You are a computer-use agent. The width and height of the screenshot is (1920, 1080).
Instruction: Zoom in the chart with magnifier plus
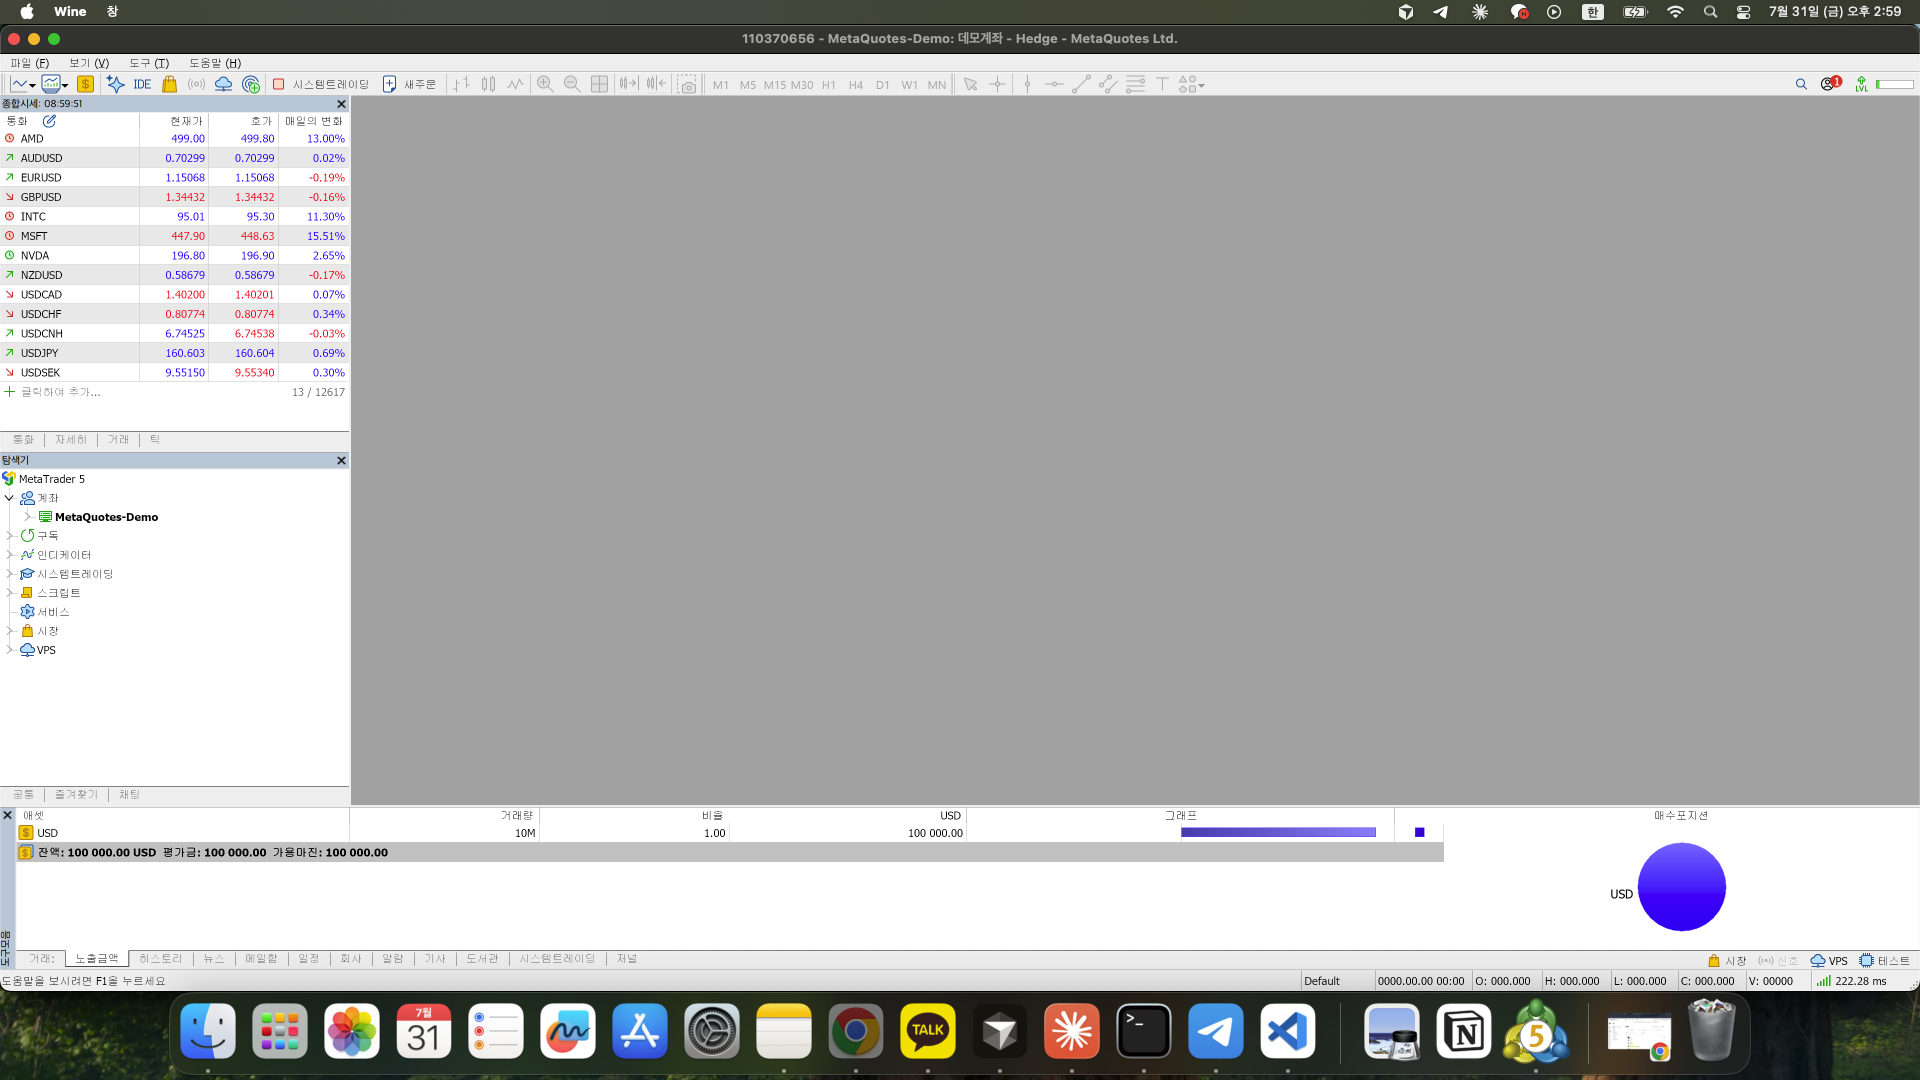(x=545, y=85)
